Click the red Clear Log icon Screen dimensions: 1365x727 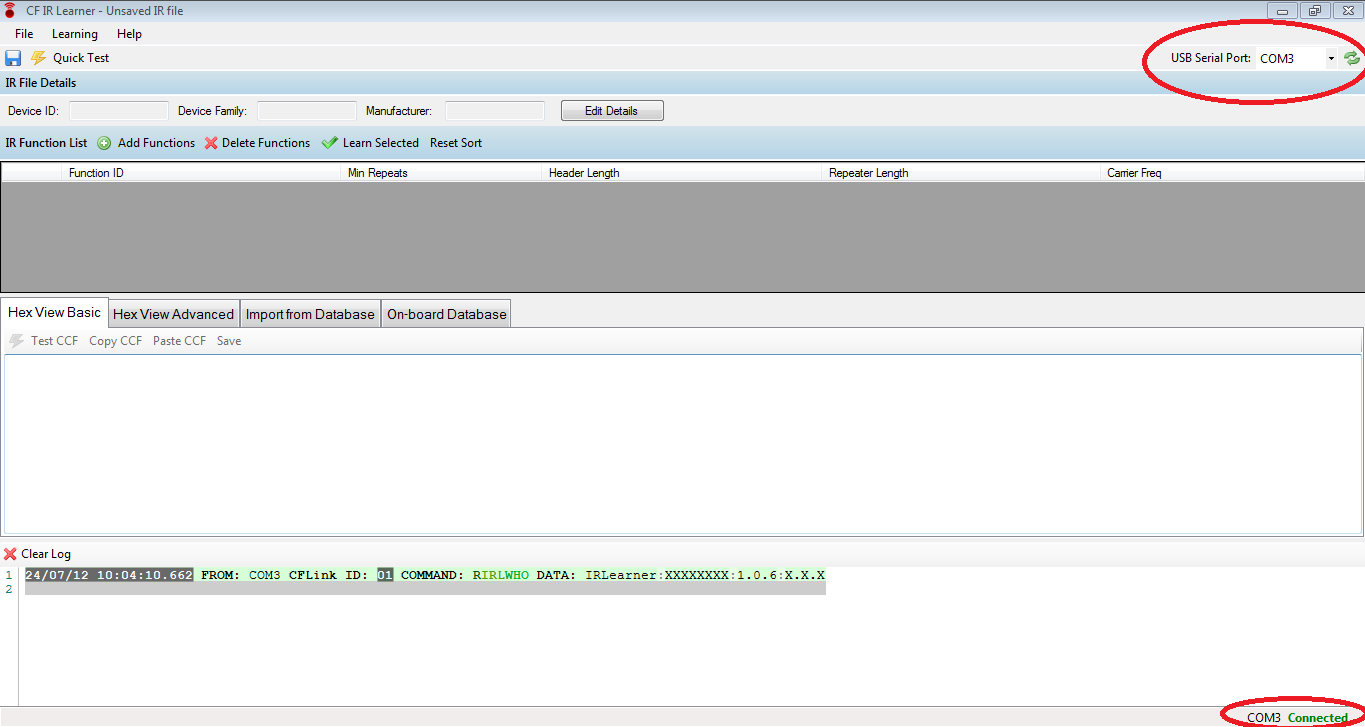10,554
